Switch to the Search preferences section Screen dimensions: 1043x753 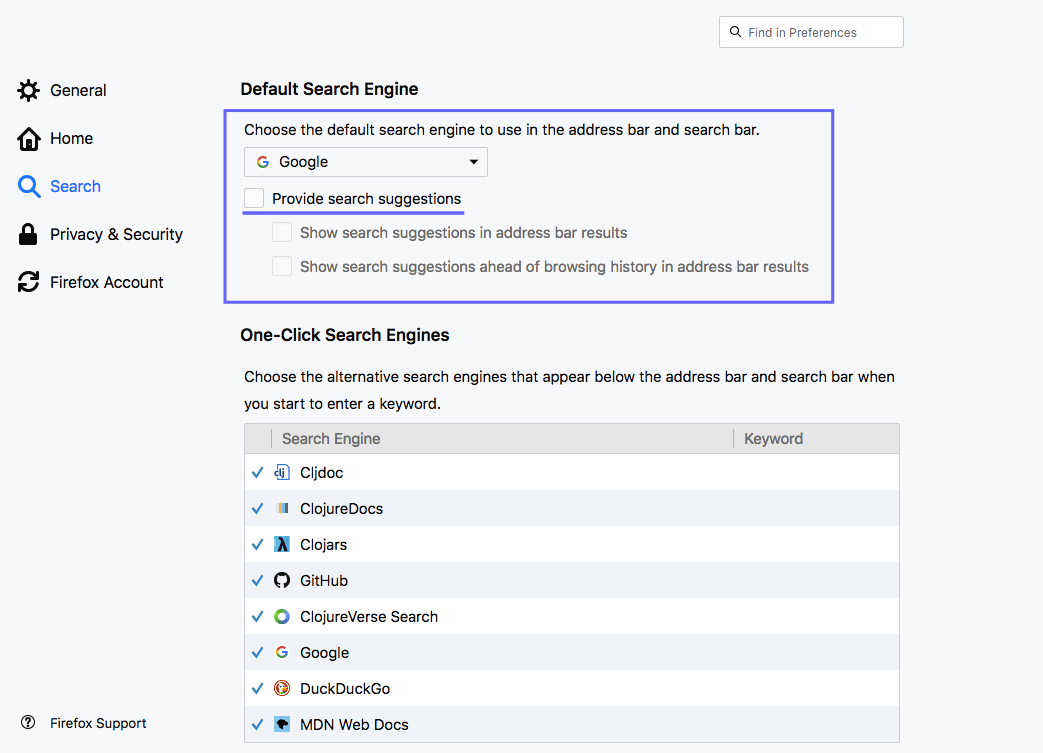[x=75, y=186]
